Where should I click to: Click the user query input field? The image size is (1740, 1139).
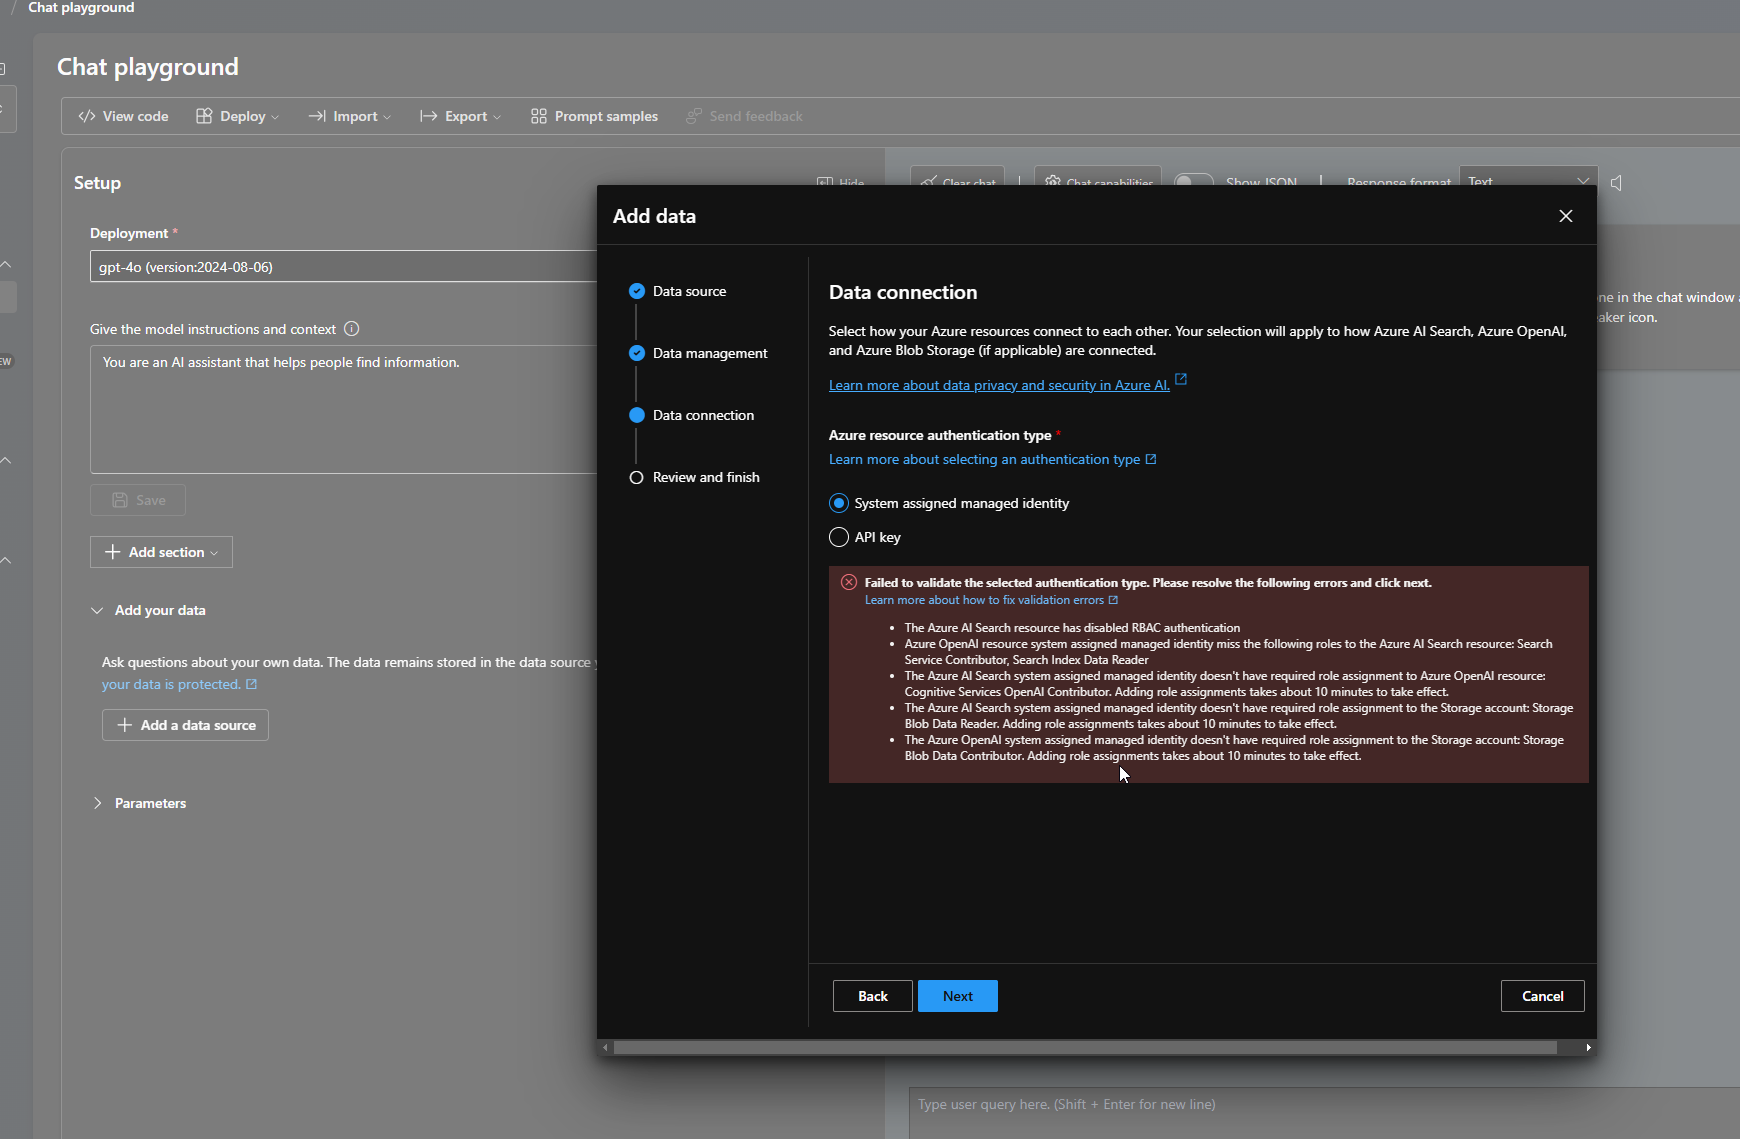click(1200, 1105)
